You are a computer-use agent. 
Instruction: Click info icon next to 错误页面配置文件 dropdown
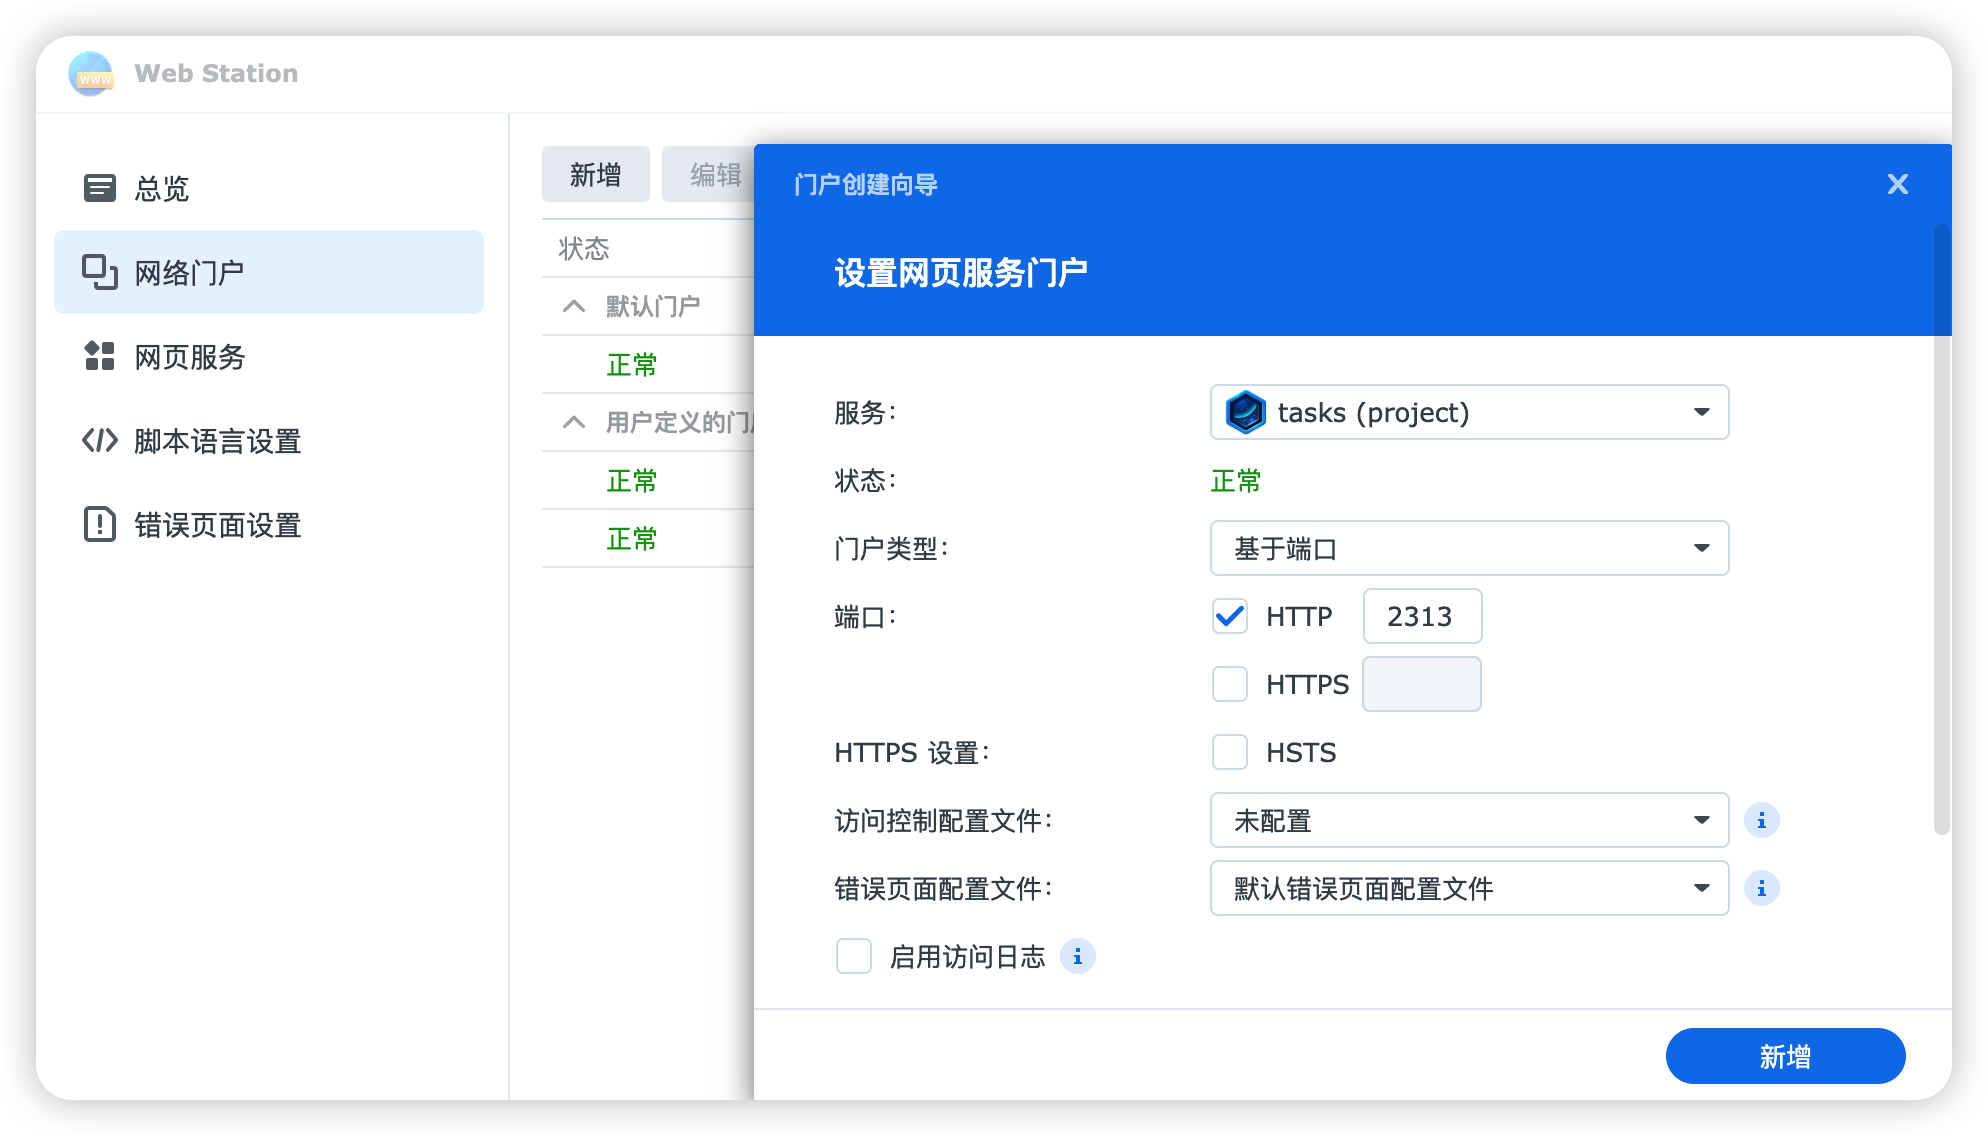tap(1761, 888)
